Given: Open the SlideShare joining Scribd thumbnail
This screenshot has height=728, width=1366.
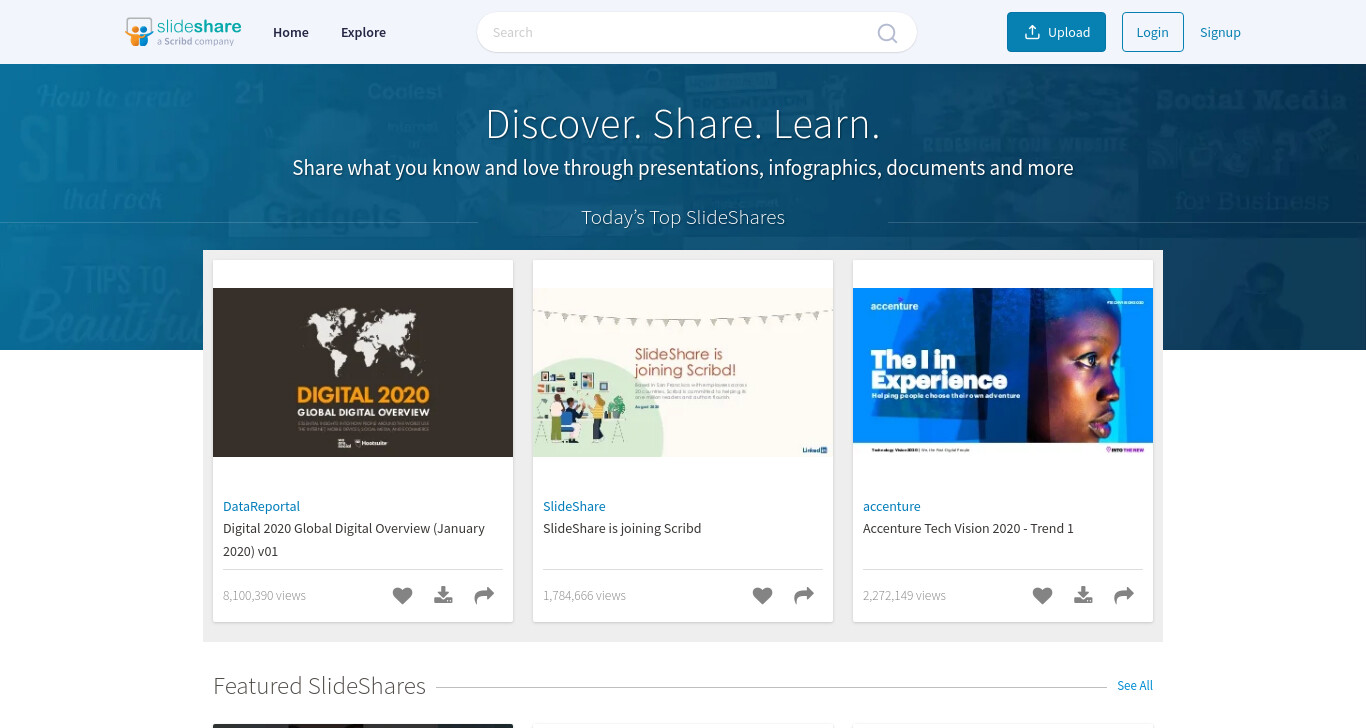Looking at the screenshot, I should pos(683,372).
